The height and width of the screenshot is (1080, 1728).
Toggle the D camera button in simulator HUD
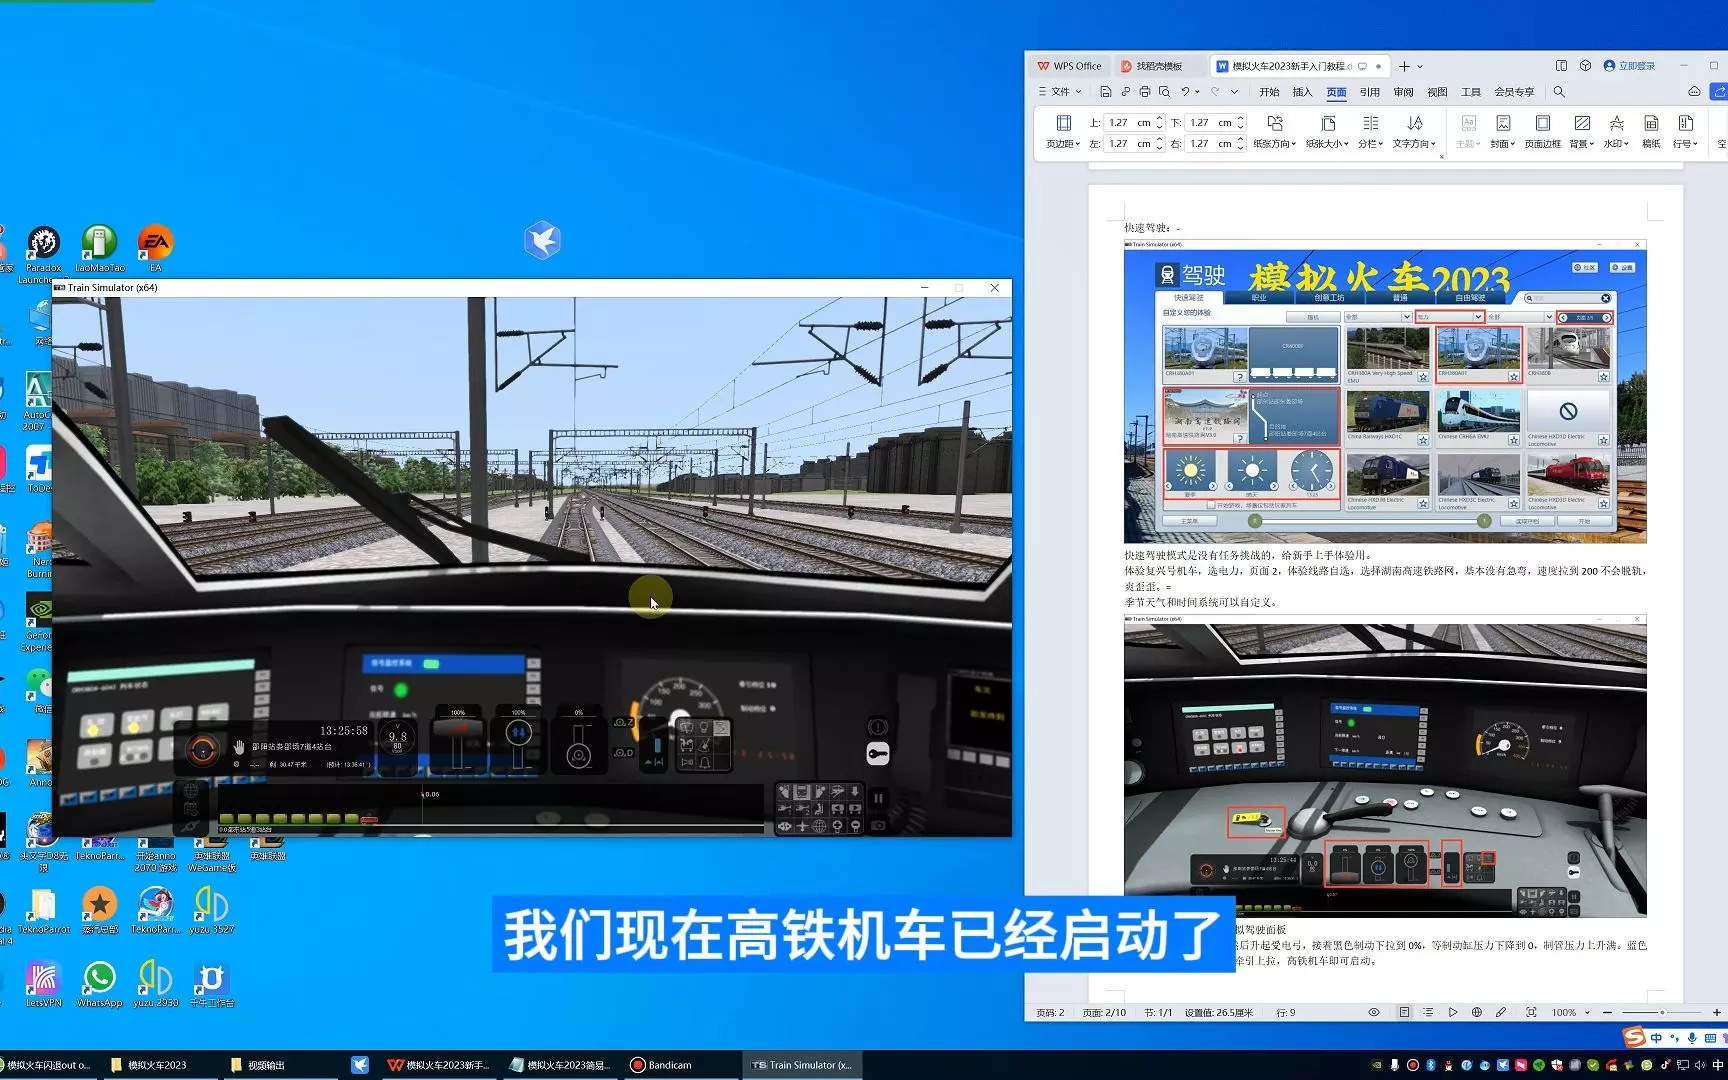tap(623, 752)
